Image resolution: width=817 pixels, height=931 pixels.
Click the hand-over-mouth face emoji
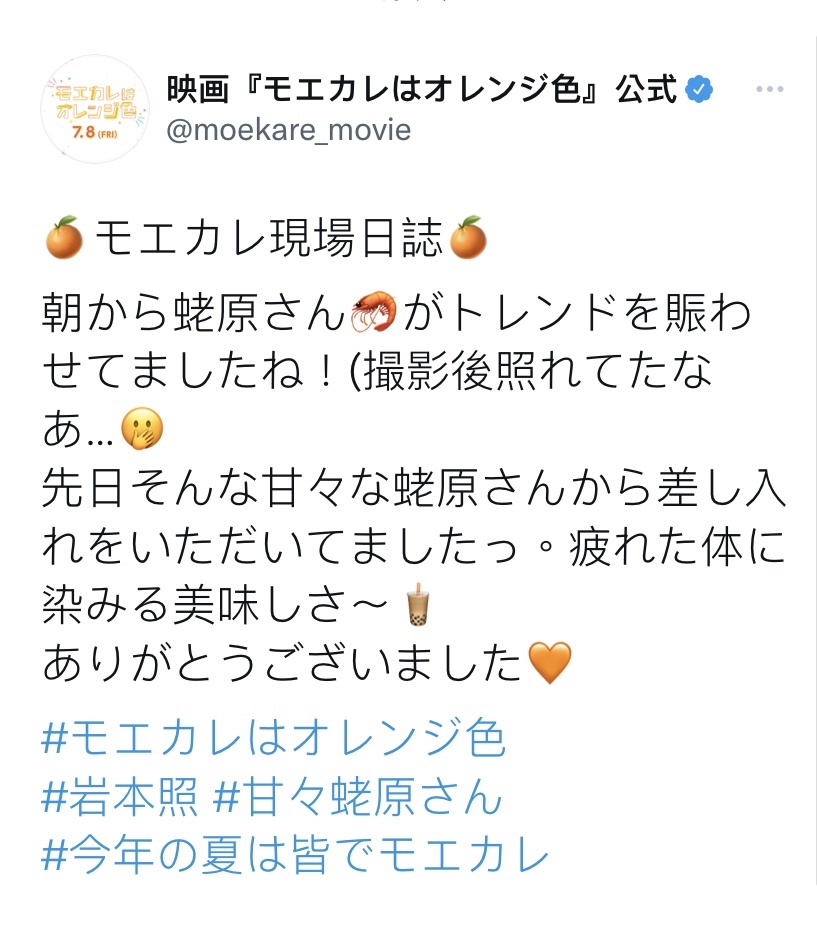[x=142, y=429]
